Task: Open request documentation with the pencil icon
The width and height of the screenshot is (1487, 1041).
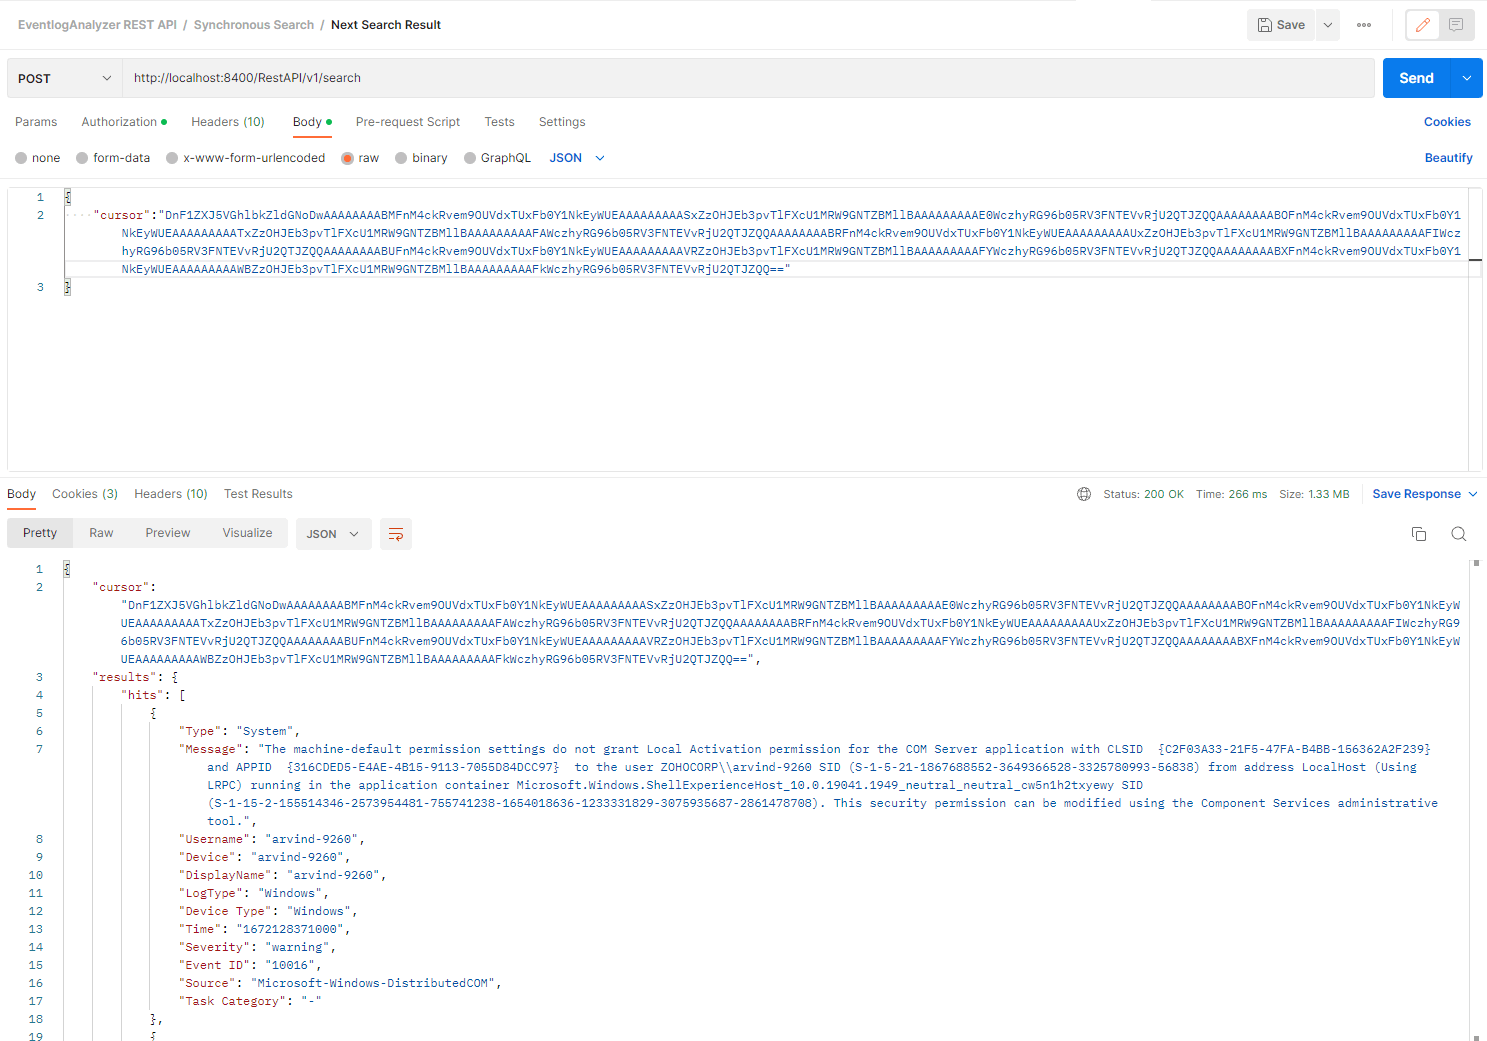Action: coord(1422,24)
